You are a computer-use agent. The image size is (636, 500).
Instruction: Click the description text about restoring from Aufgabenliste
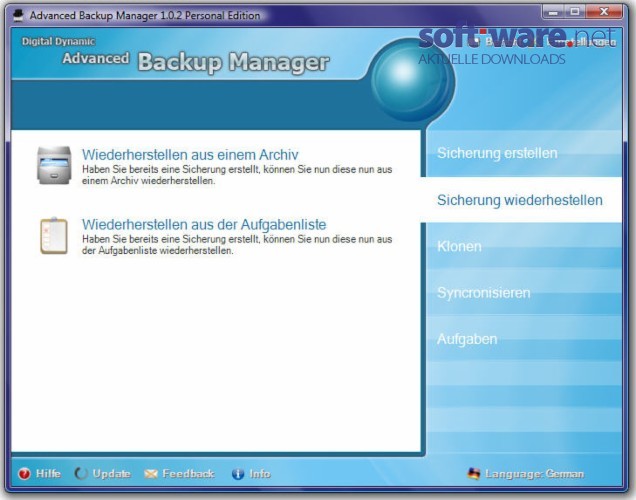click(x=237, y=245)
